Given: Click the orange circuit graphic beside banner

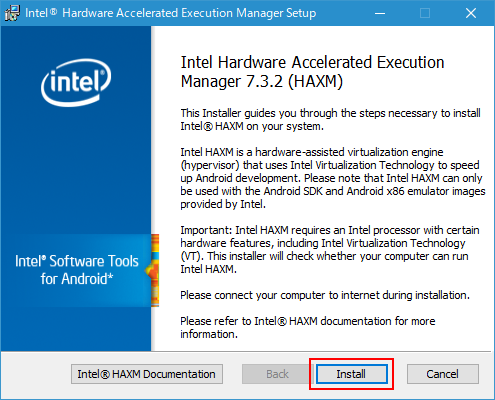Looking at the screenshot, I should 154,270.
